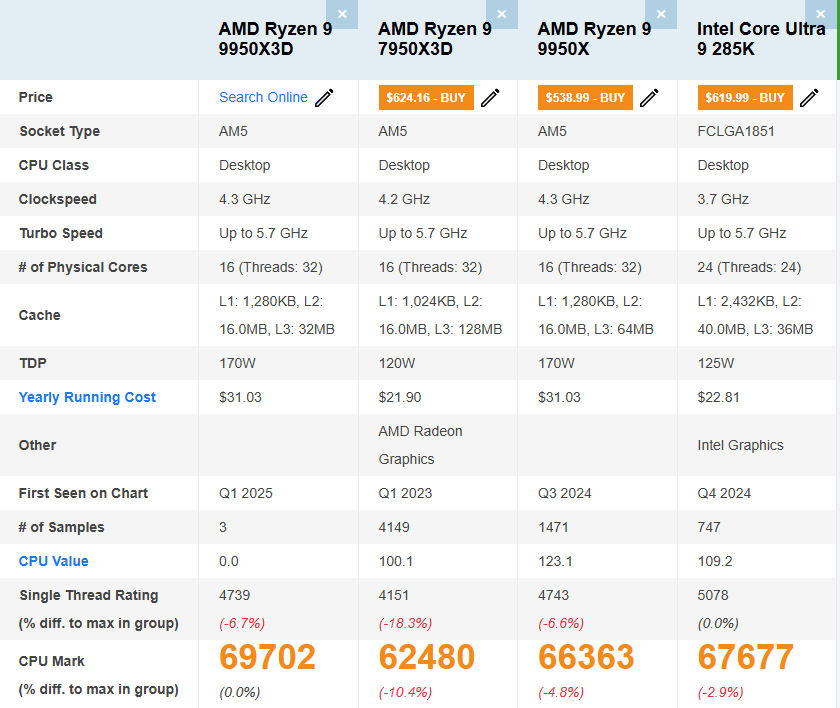Click the 69702 CPU Mark score
840x708 pixels.
(x=267, y=657)
